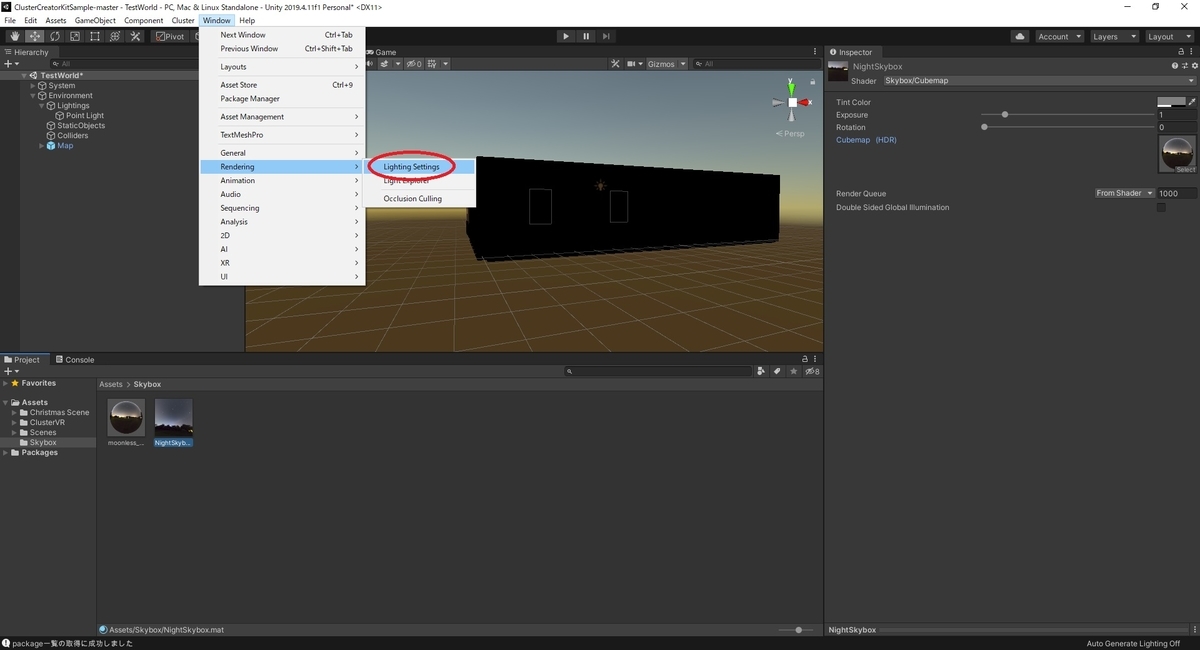
Task: Expand the Map prefab
Action: (x=42, y=145)
